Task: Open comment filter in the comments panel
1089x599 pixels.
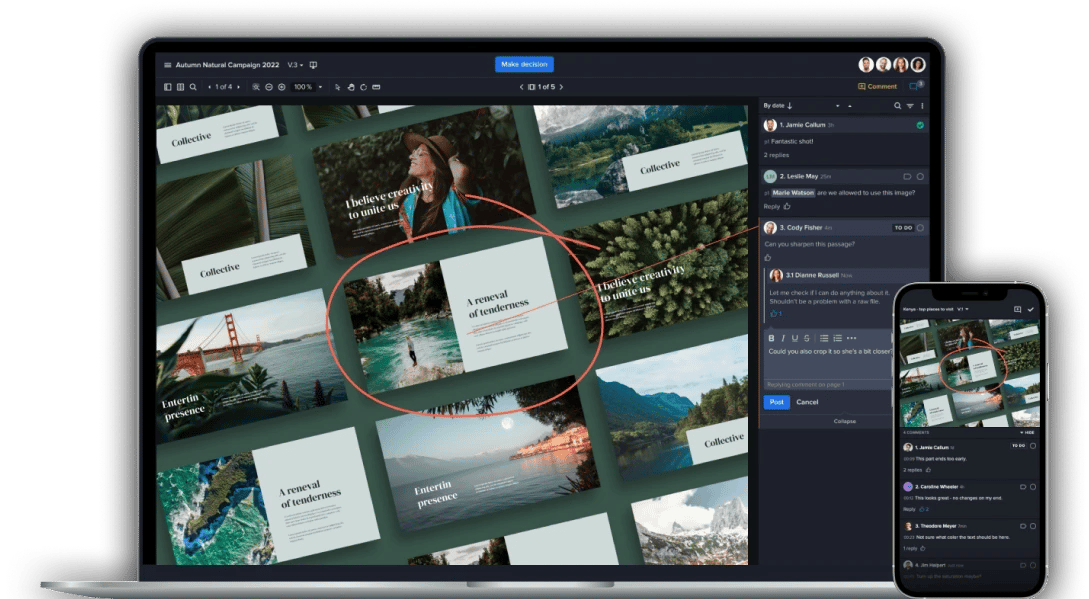Action: (x=908, y=106)
